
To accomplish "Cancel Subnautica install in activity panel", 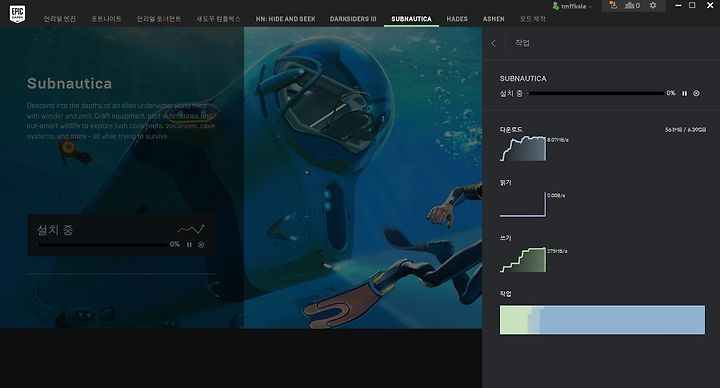I will click(x=697, y=93).
